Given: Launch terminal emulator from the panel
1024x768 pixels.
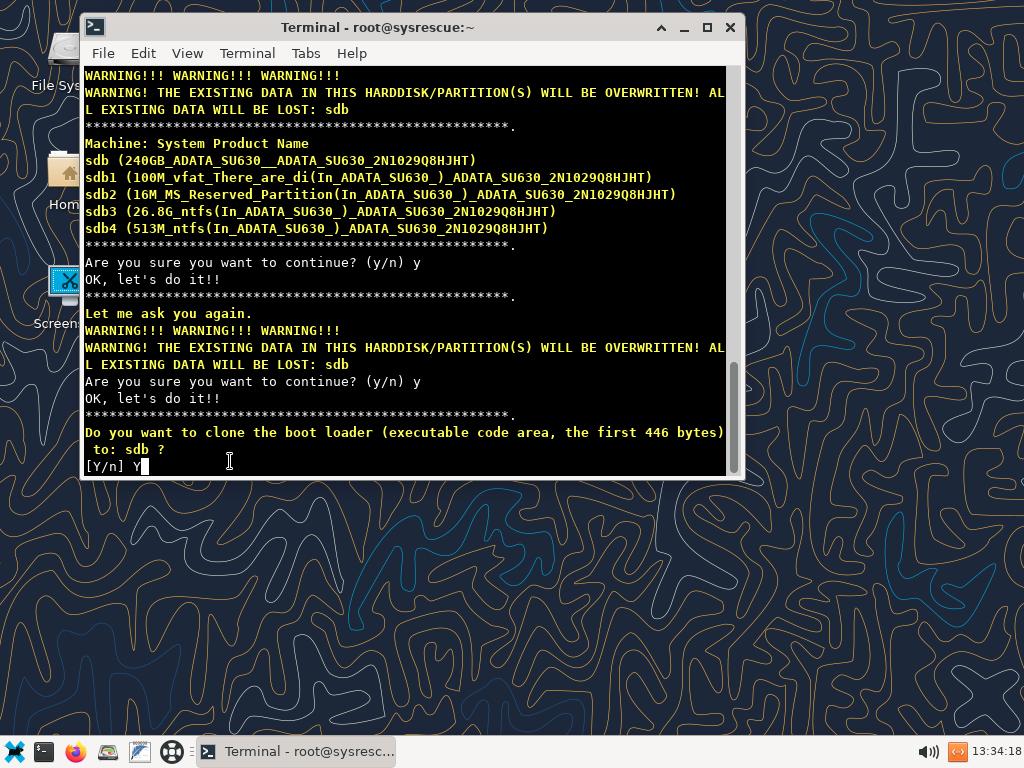Looking at the screenshot, I should (x=44, y=752).
